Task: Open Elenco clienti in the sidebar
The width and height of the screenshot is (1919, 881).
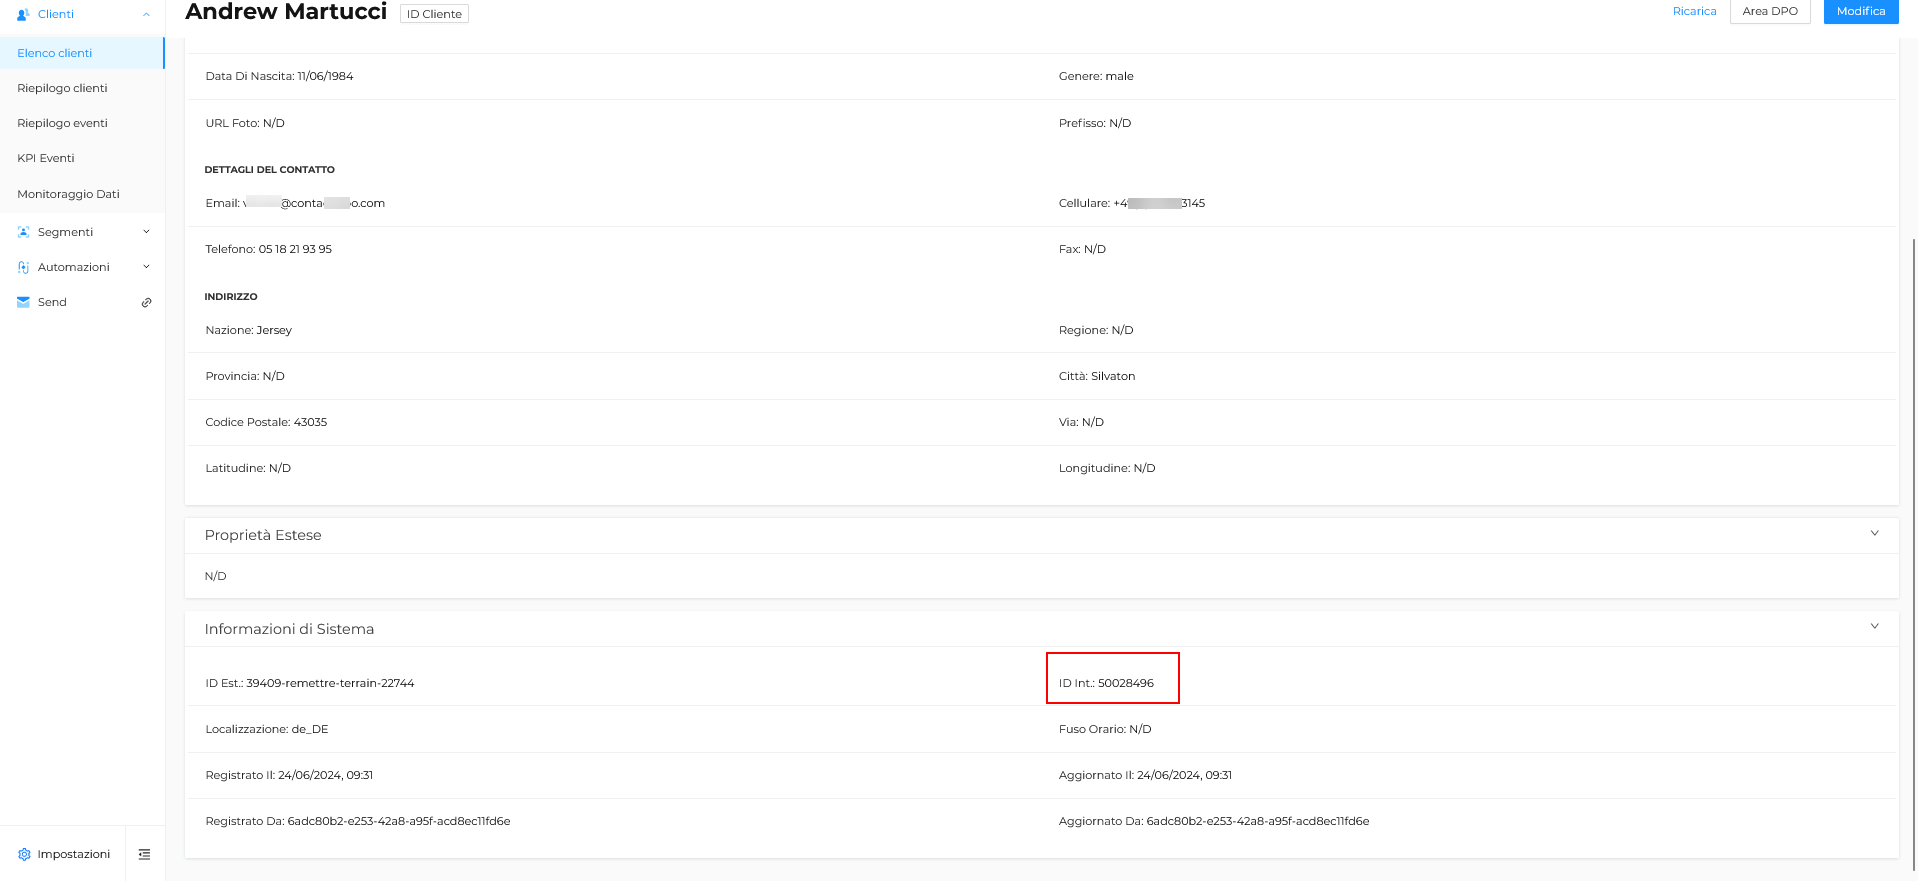Action: 82,53
